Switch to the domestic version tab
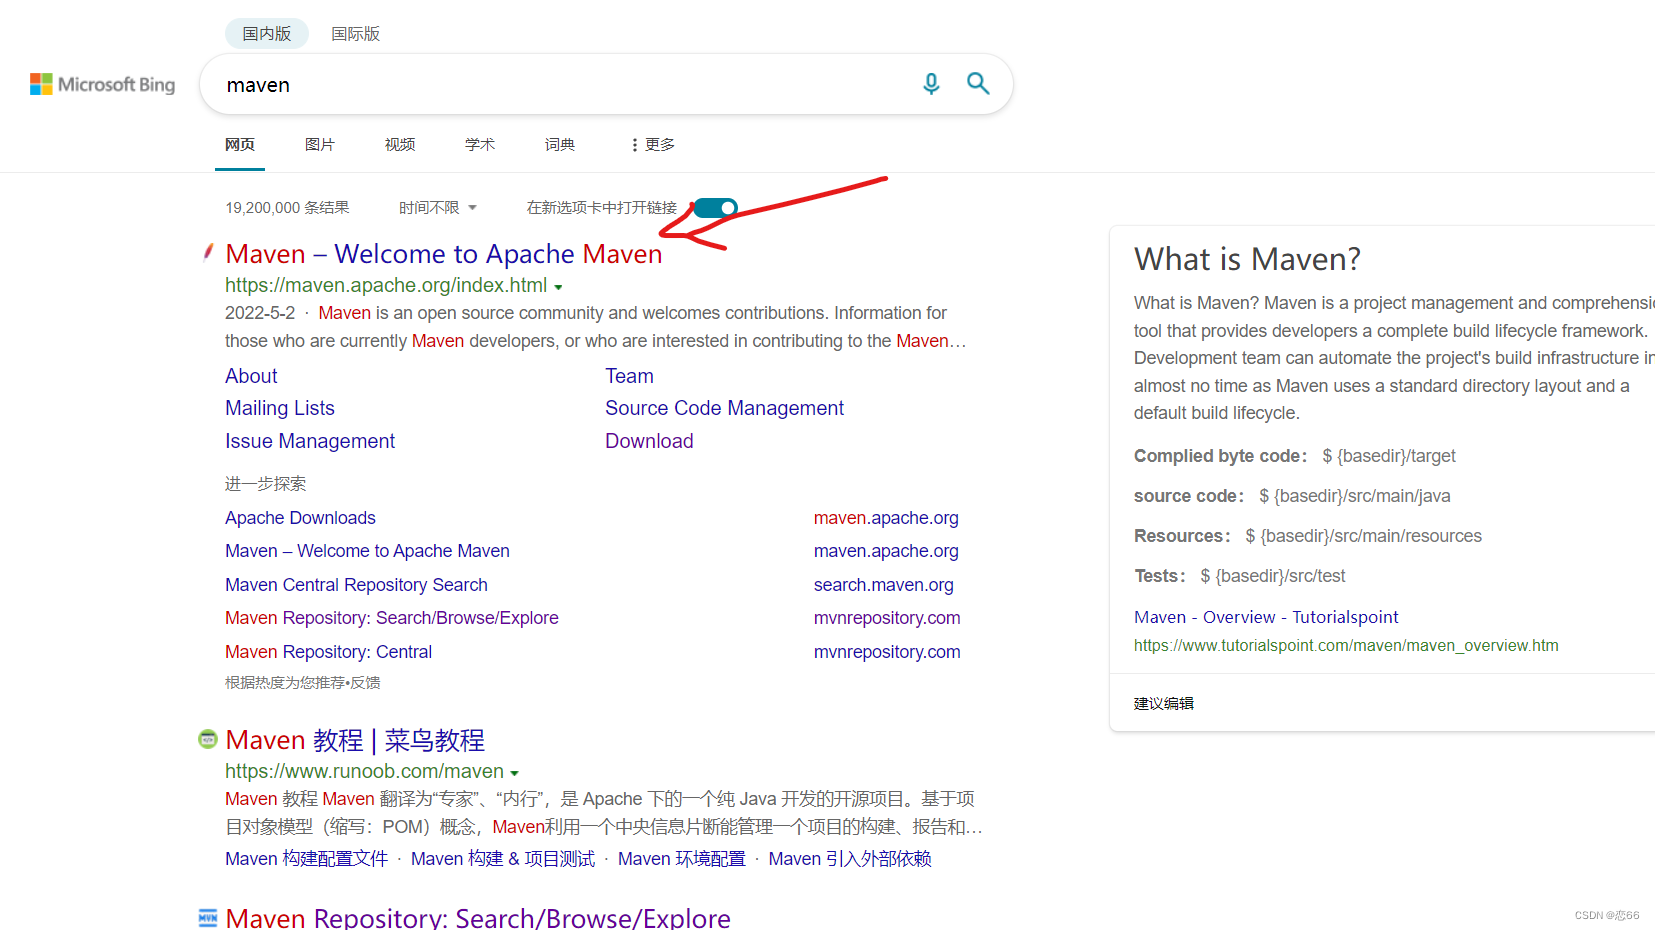Image resolution: width=1655 pixels, height=930 pixels. (x=267, y=34)
